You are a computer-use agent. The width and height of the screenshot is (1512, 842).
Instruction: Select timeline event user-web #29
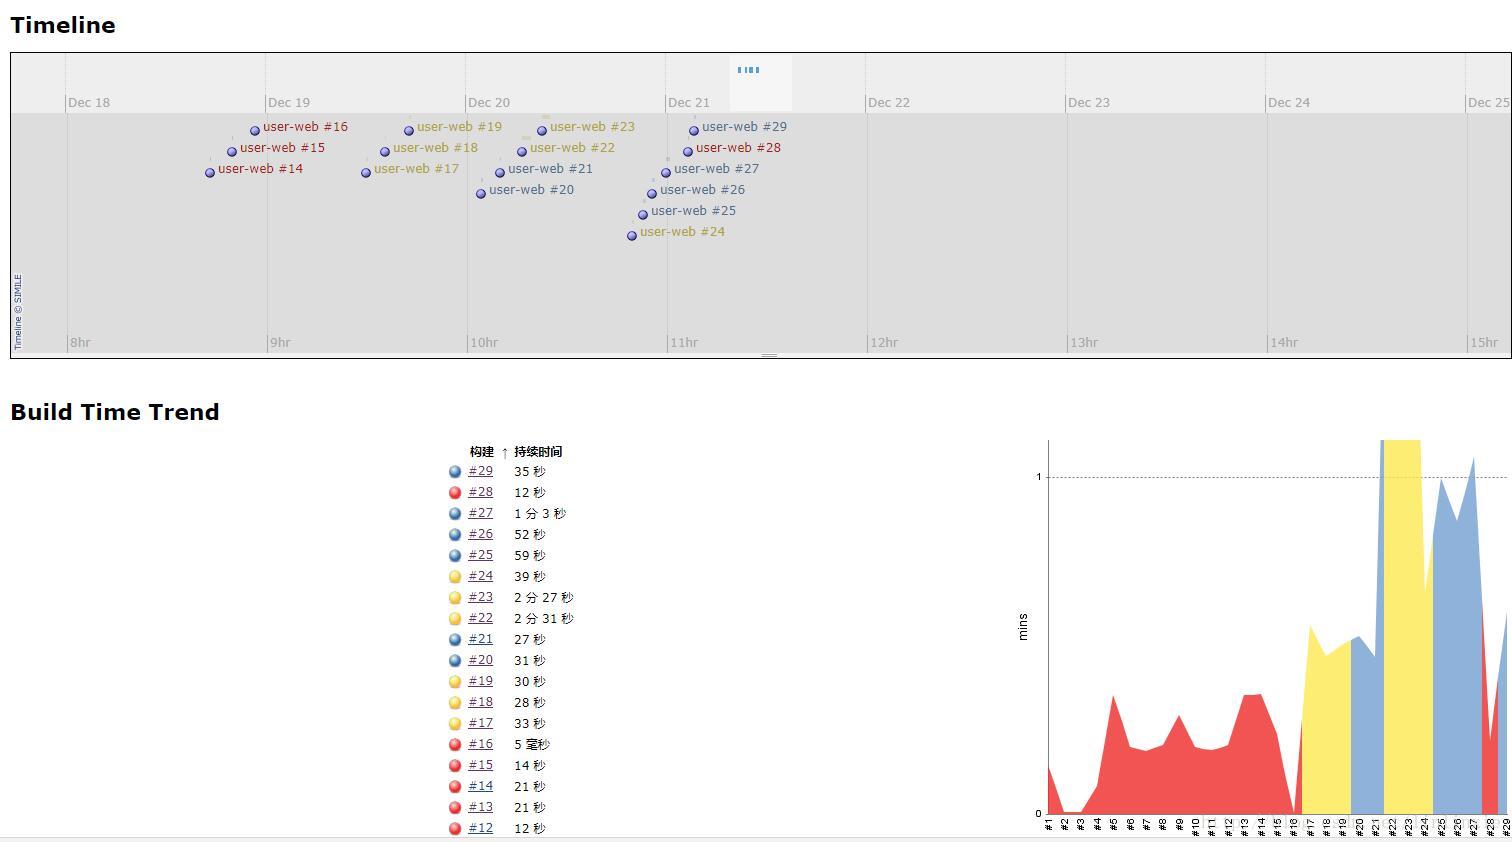pos(744,127)
